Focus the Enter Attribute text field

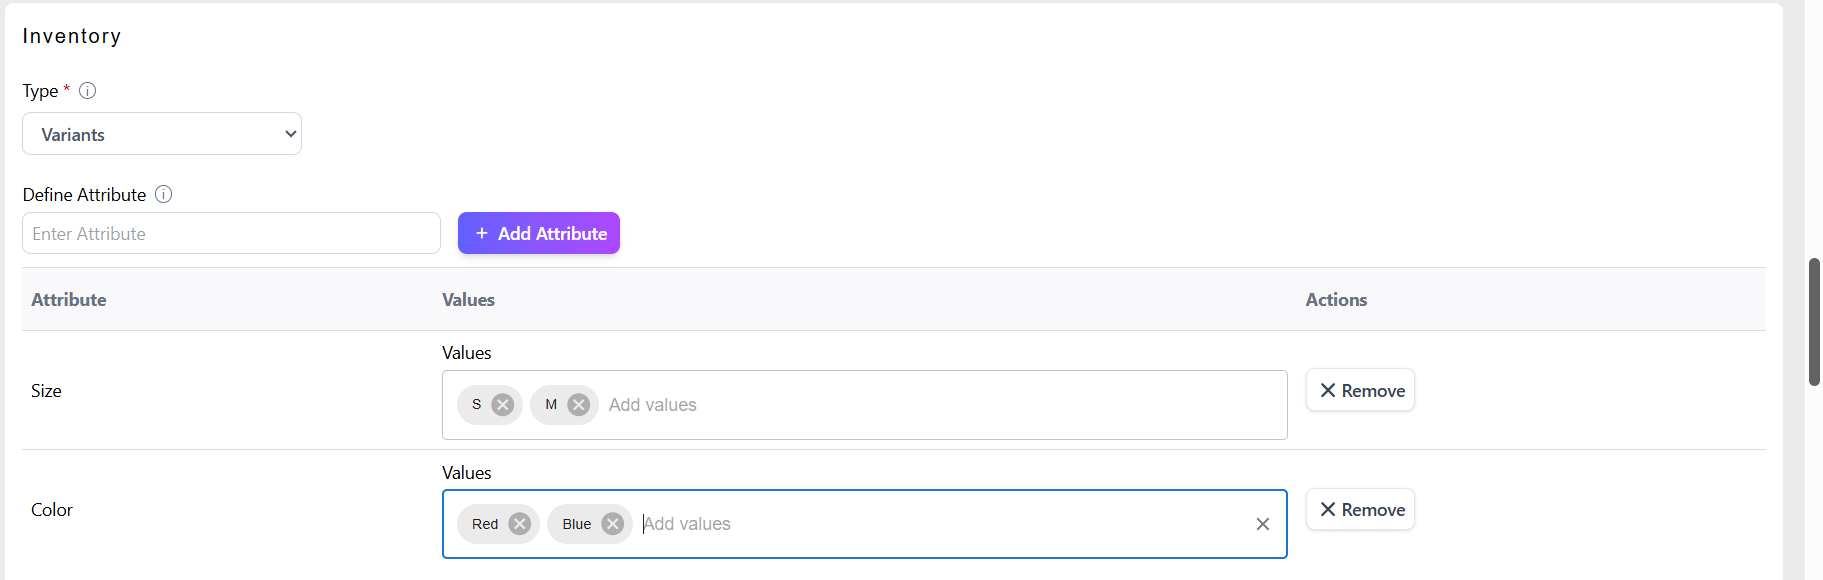(x=231, y=234)
